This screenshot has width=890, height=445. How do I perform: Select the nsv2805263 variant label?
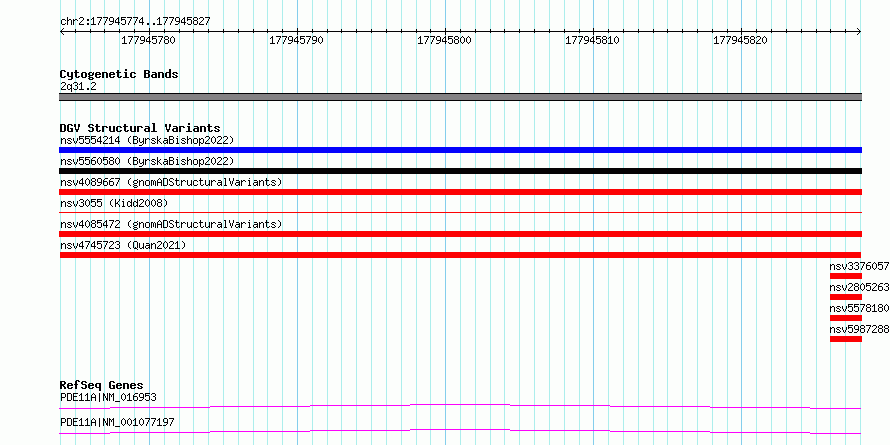click(x=859, y=287)
